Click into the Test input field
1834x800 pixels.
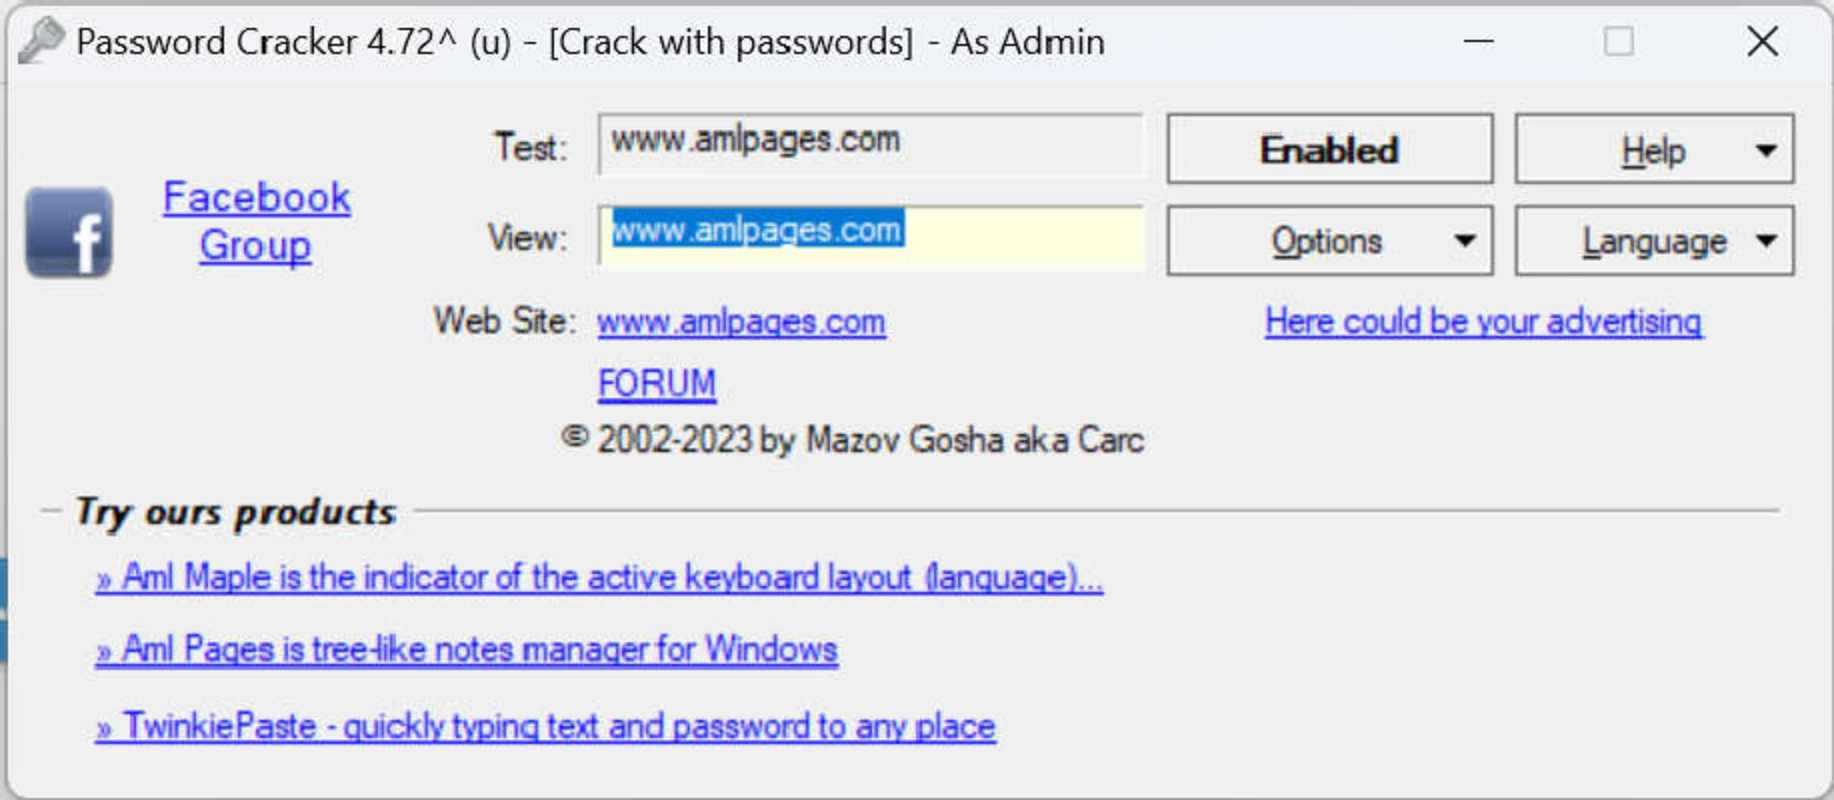pyautogui.click(x=870, y=144)
